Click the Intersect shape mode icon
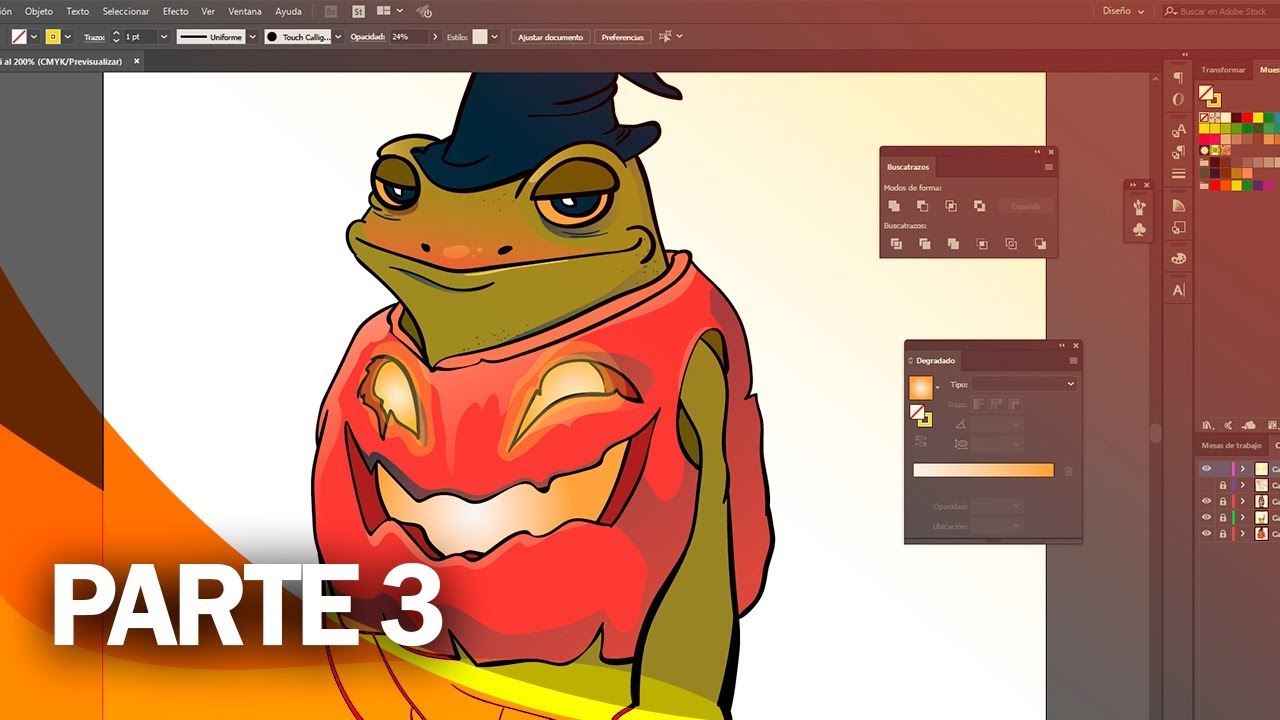 tap(951, 206)
